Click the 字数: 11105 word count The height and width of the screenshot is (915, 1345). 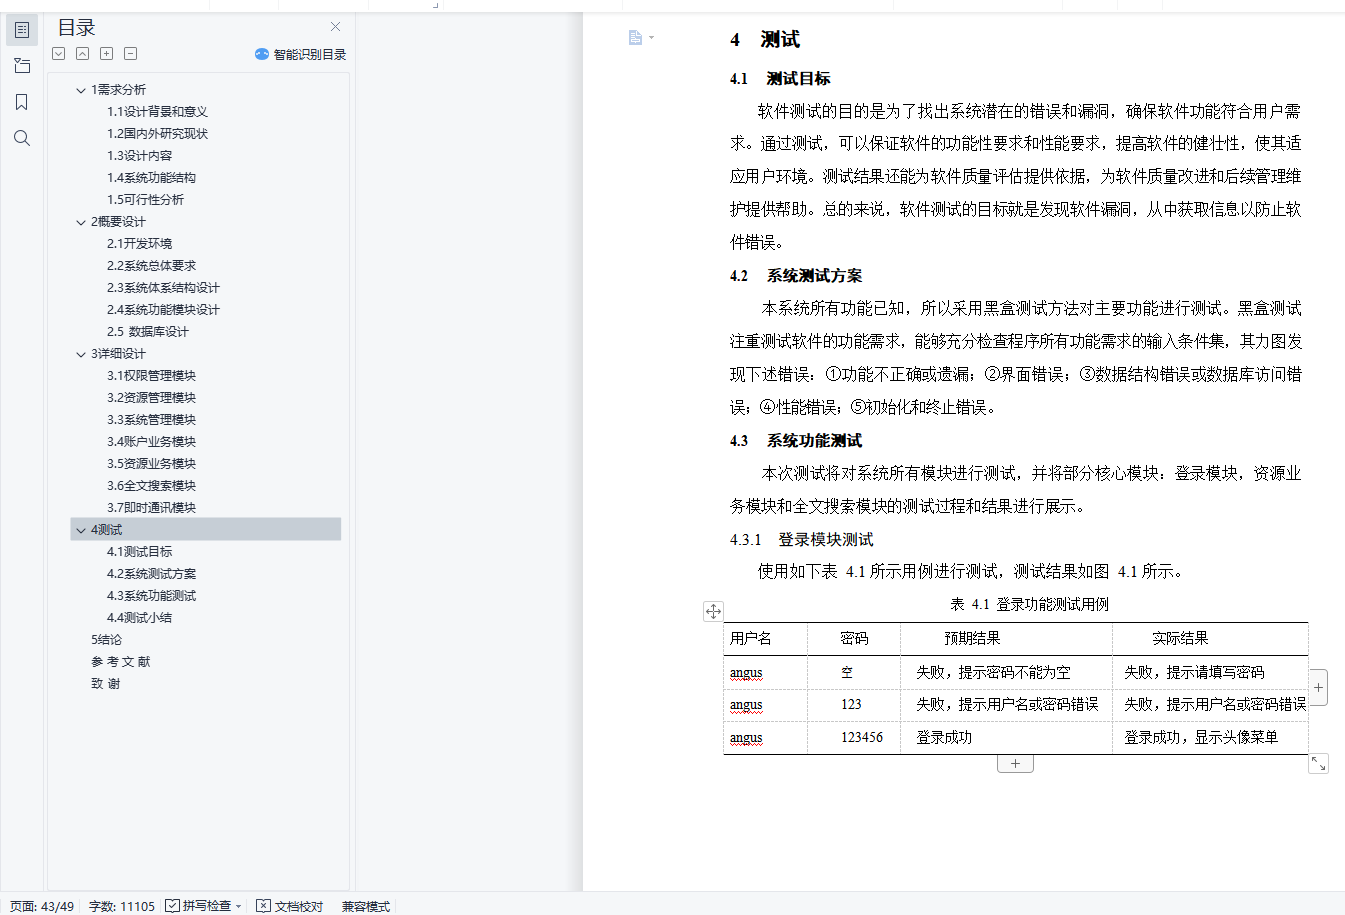coord(122,906)
